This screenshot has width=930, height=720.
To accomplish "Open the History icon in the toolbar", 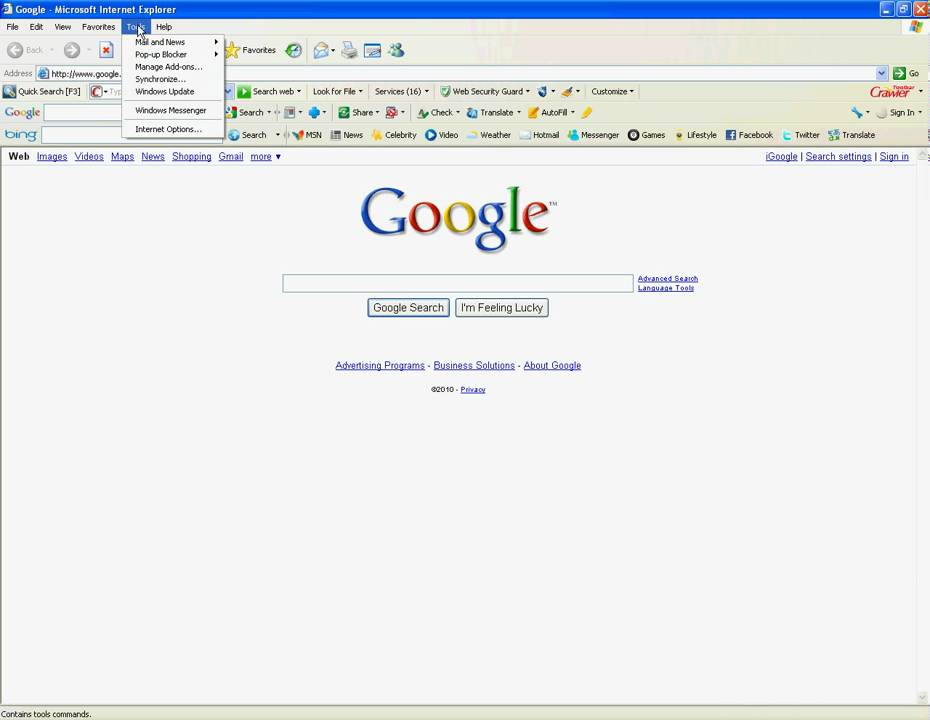I will point(294,50).
